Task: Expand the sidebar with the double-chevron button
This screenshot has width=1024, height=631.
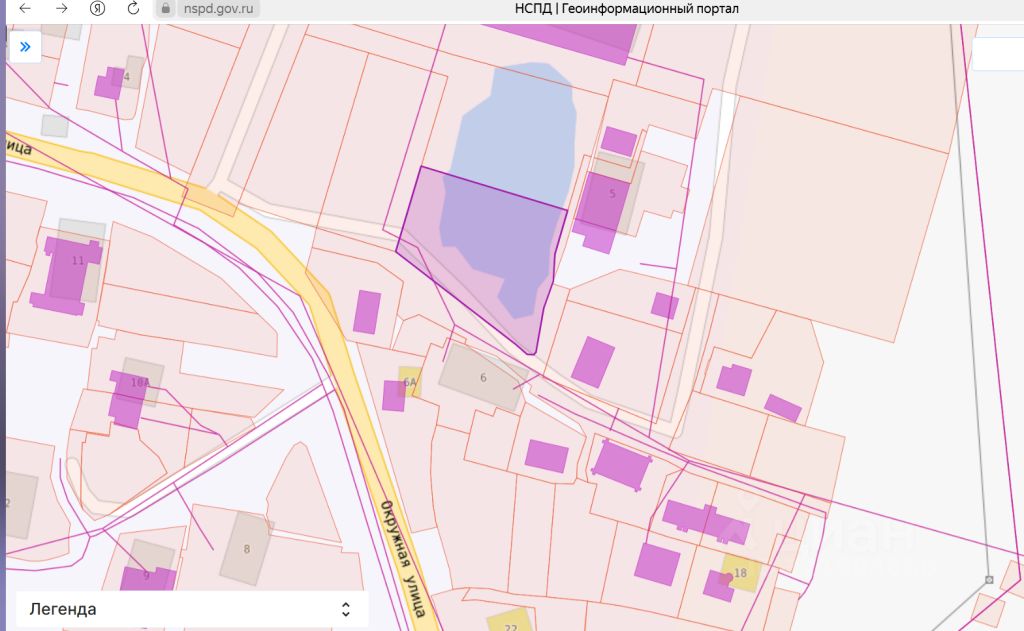Action: click(x=24, y=47)
